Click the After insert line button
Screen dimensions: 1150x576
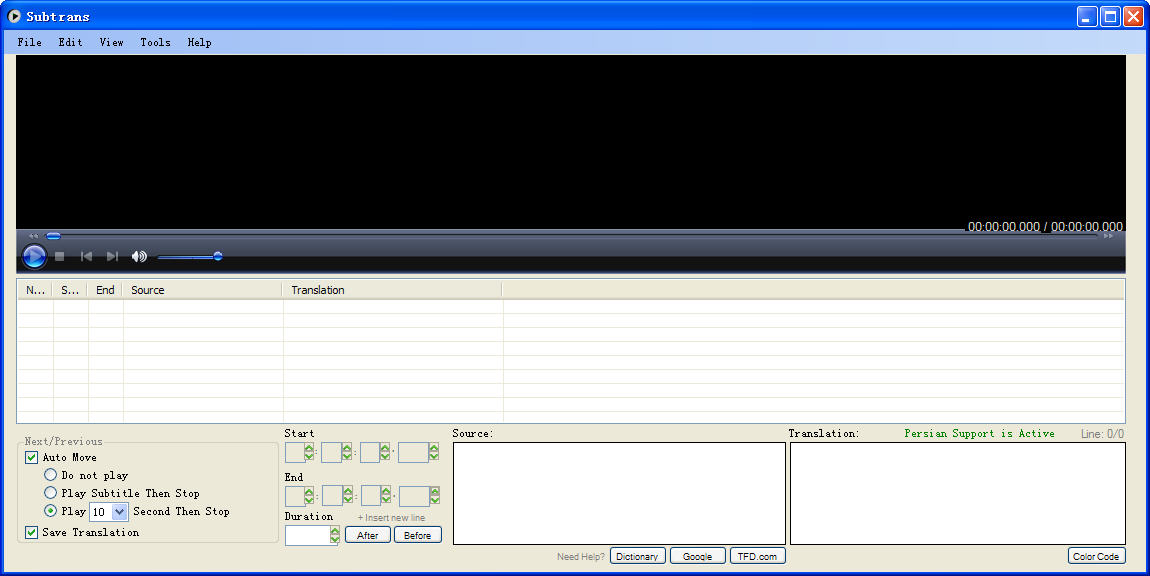367,535
